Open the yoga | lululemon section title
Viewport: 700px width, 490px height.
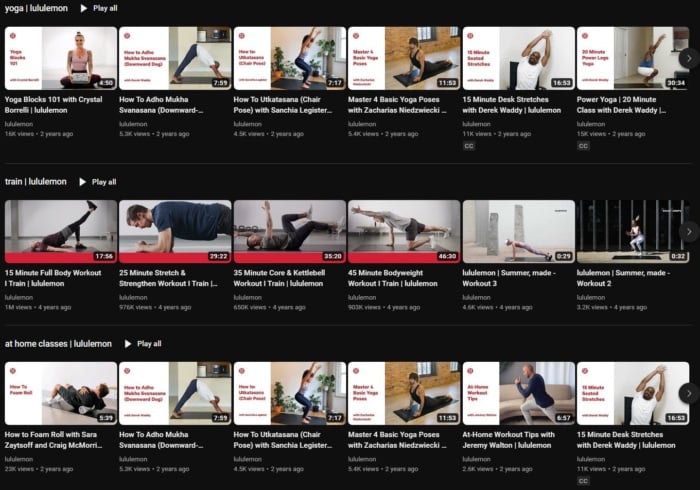click(36, 8)
